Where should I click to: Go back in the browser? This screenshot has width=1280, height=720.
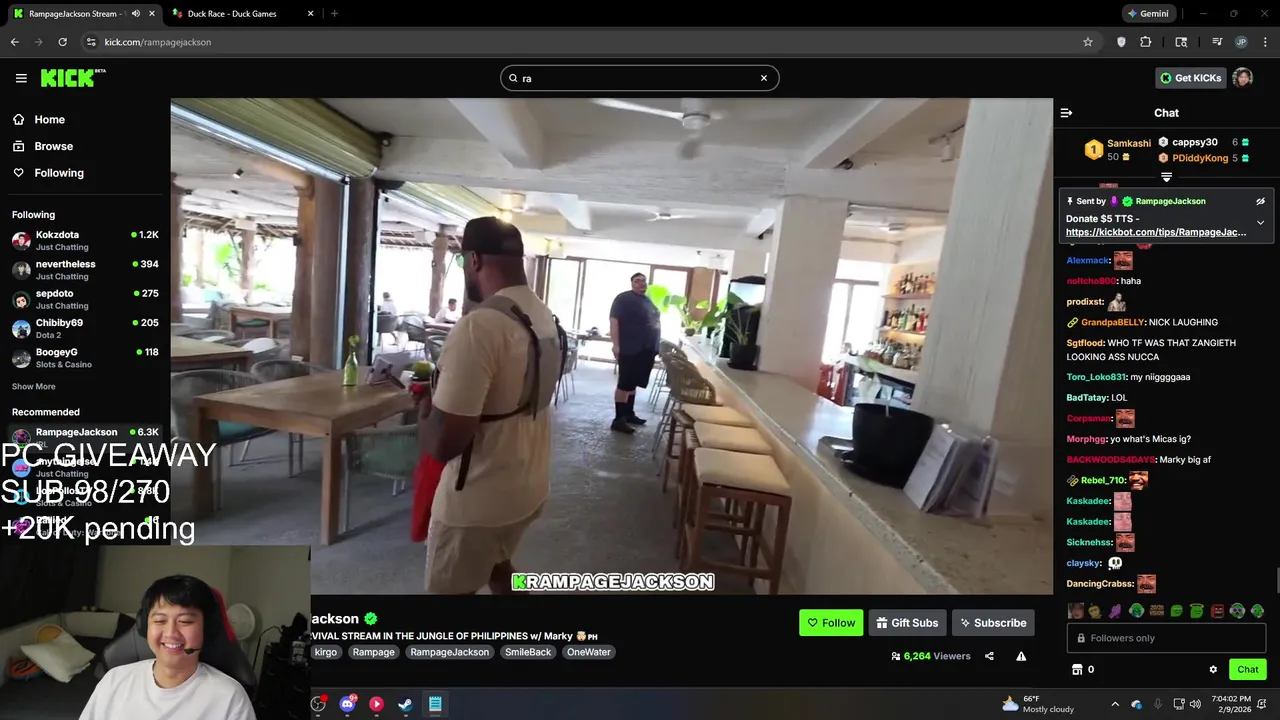pos(14,42)
